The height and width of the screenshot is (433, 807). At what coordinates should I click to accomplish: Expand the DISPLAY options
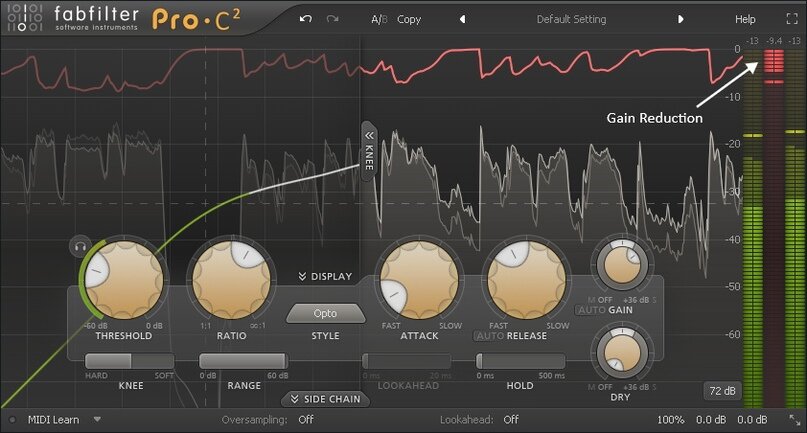325,276
